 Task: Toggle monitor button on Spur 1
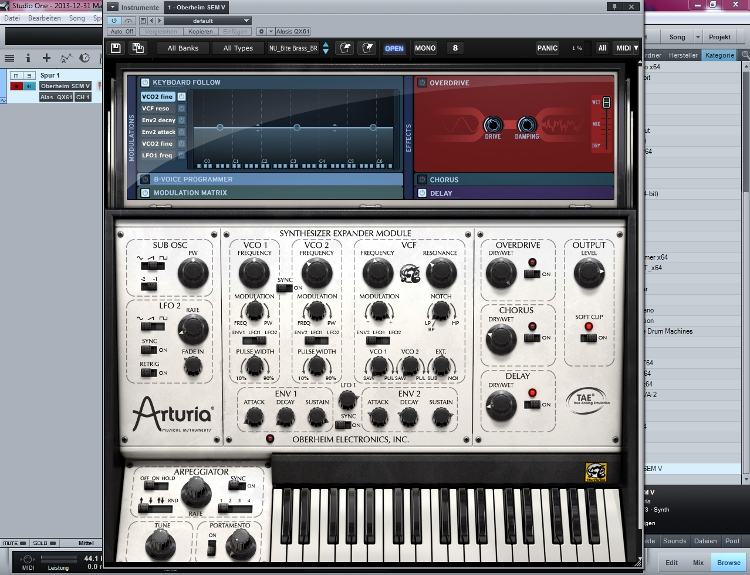click(29, 86)
